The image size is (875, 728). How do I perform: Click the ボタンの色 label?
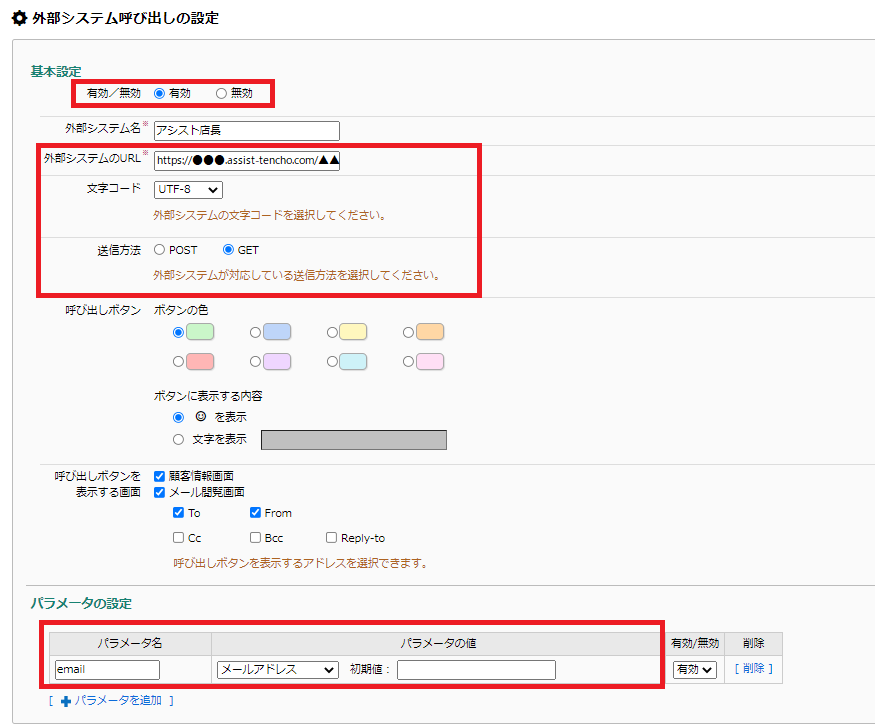coord(181,310)
